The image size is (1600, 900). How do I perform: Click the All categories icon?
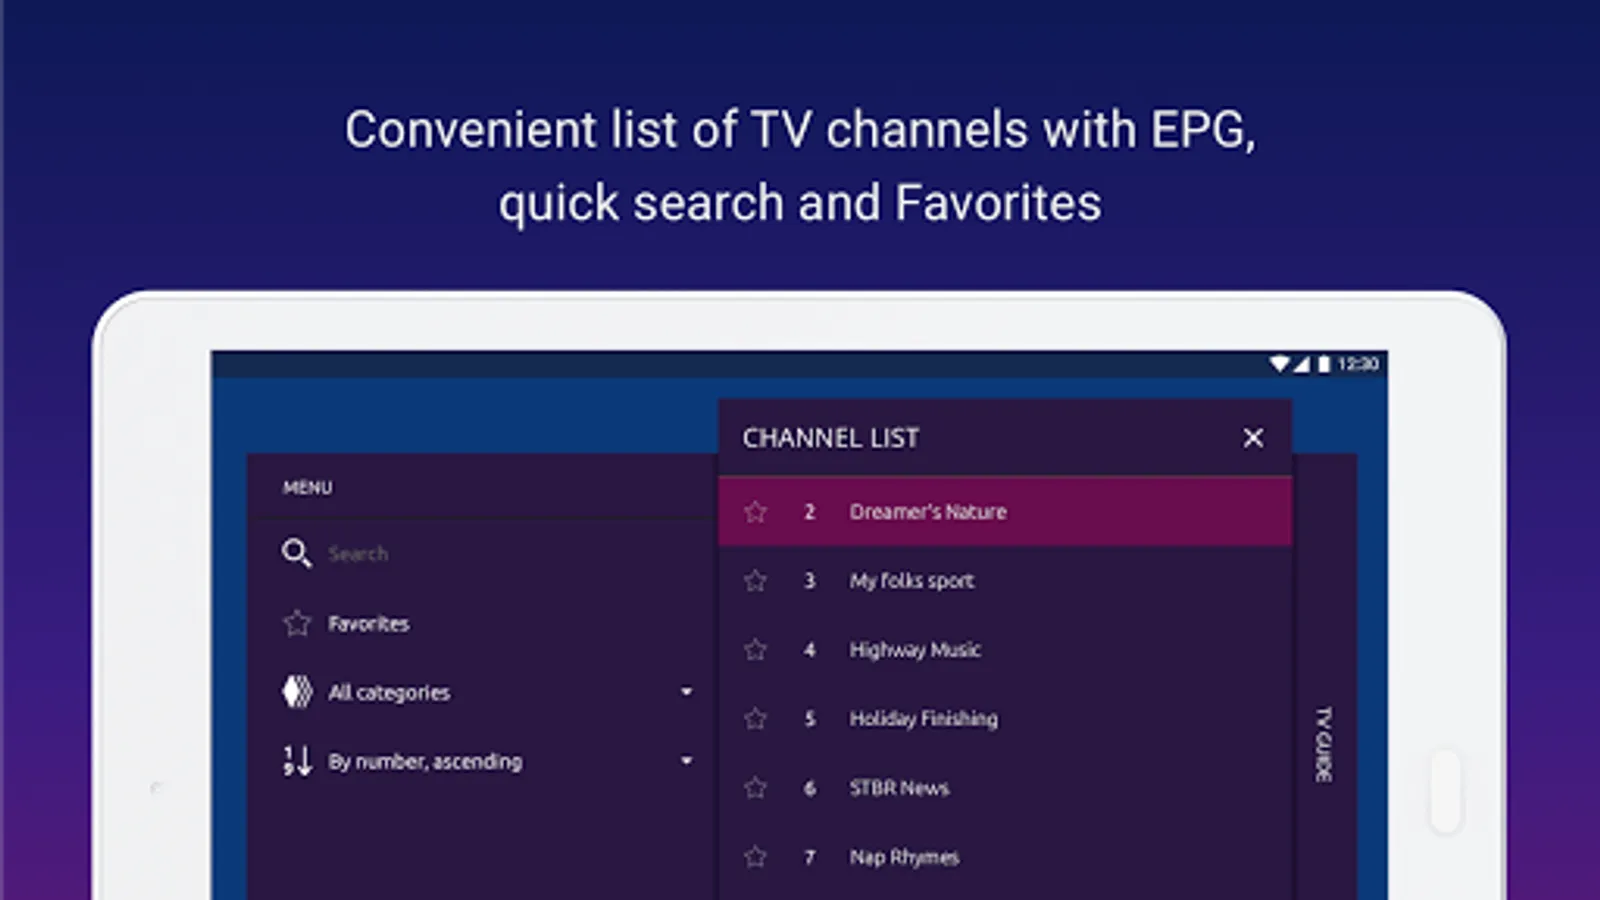[297, 692]
